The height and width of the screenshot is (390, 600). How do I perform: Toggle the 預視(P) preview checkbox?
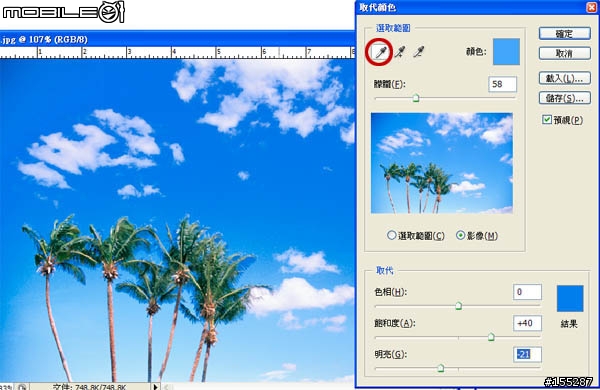pyautogui.click(x=547, y=120)
